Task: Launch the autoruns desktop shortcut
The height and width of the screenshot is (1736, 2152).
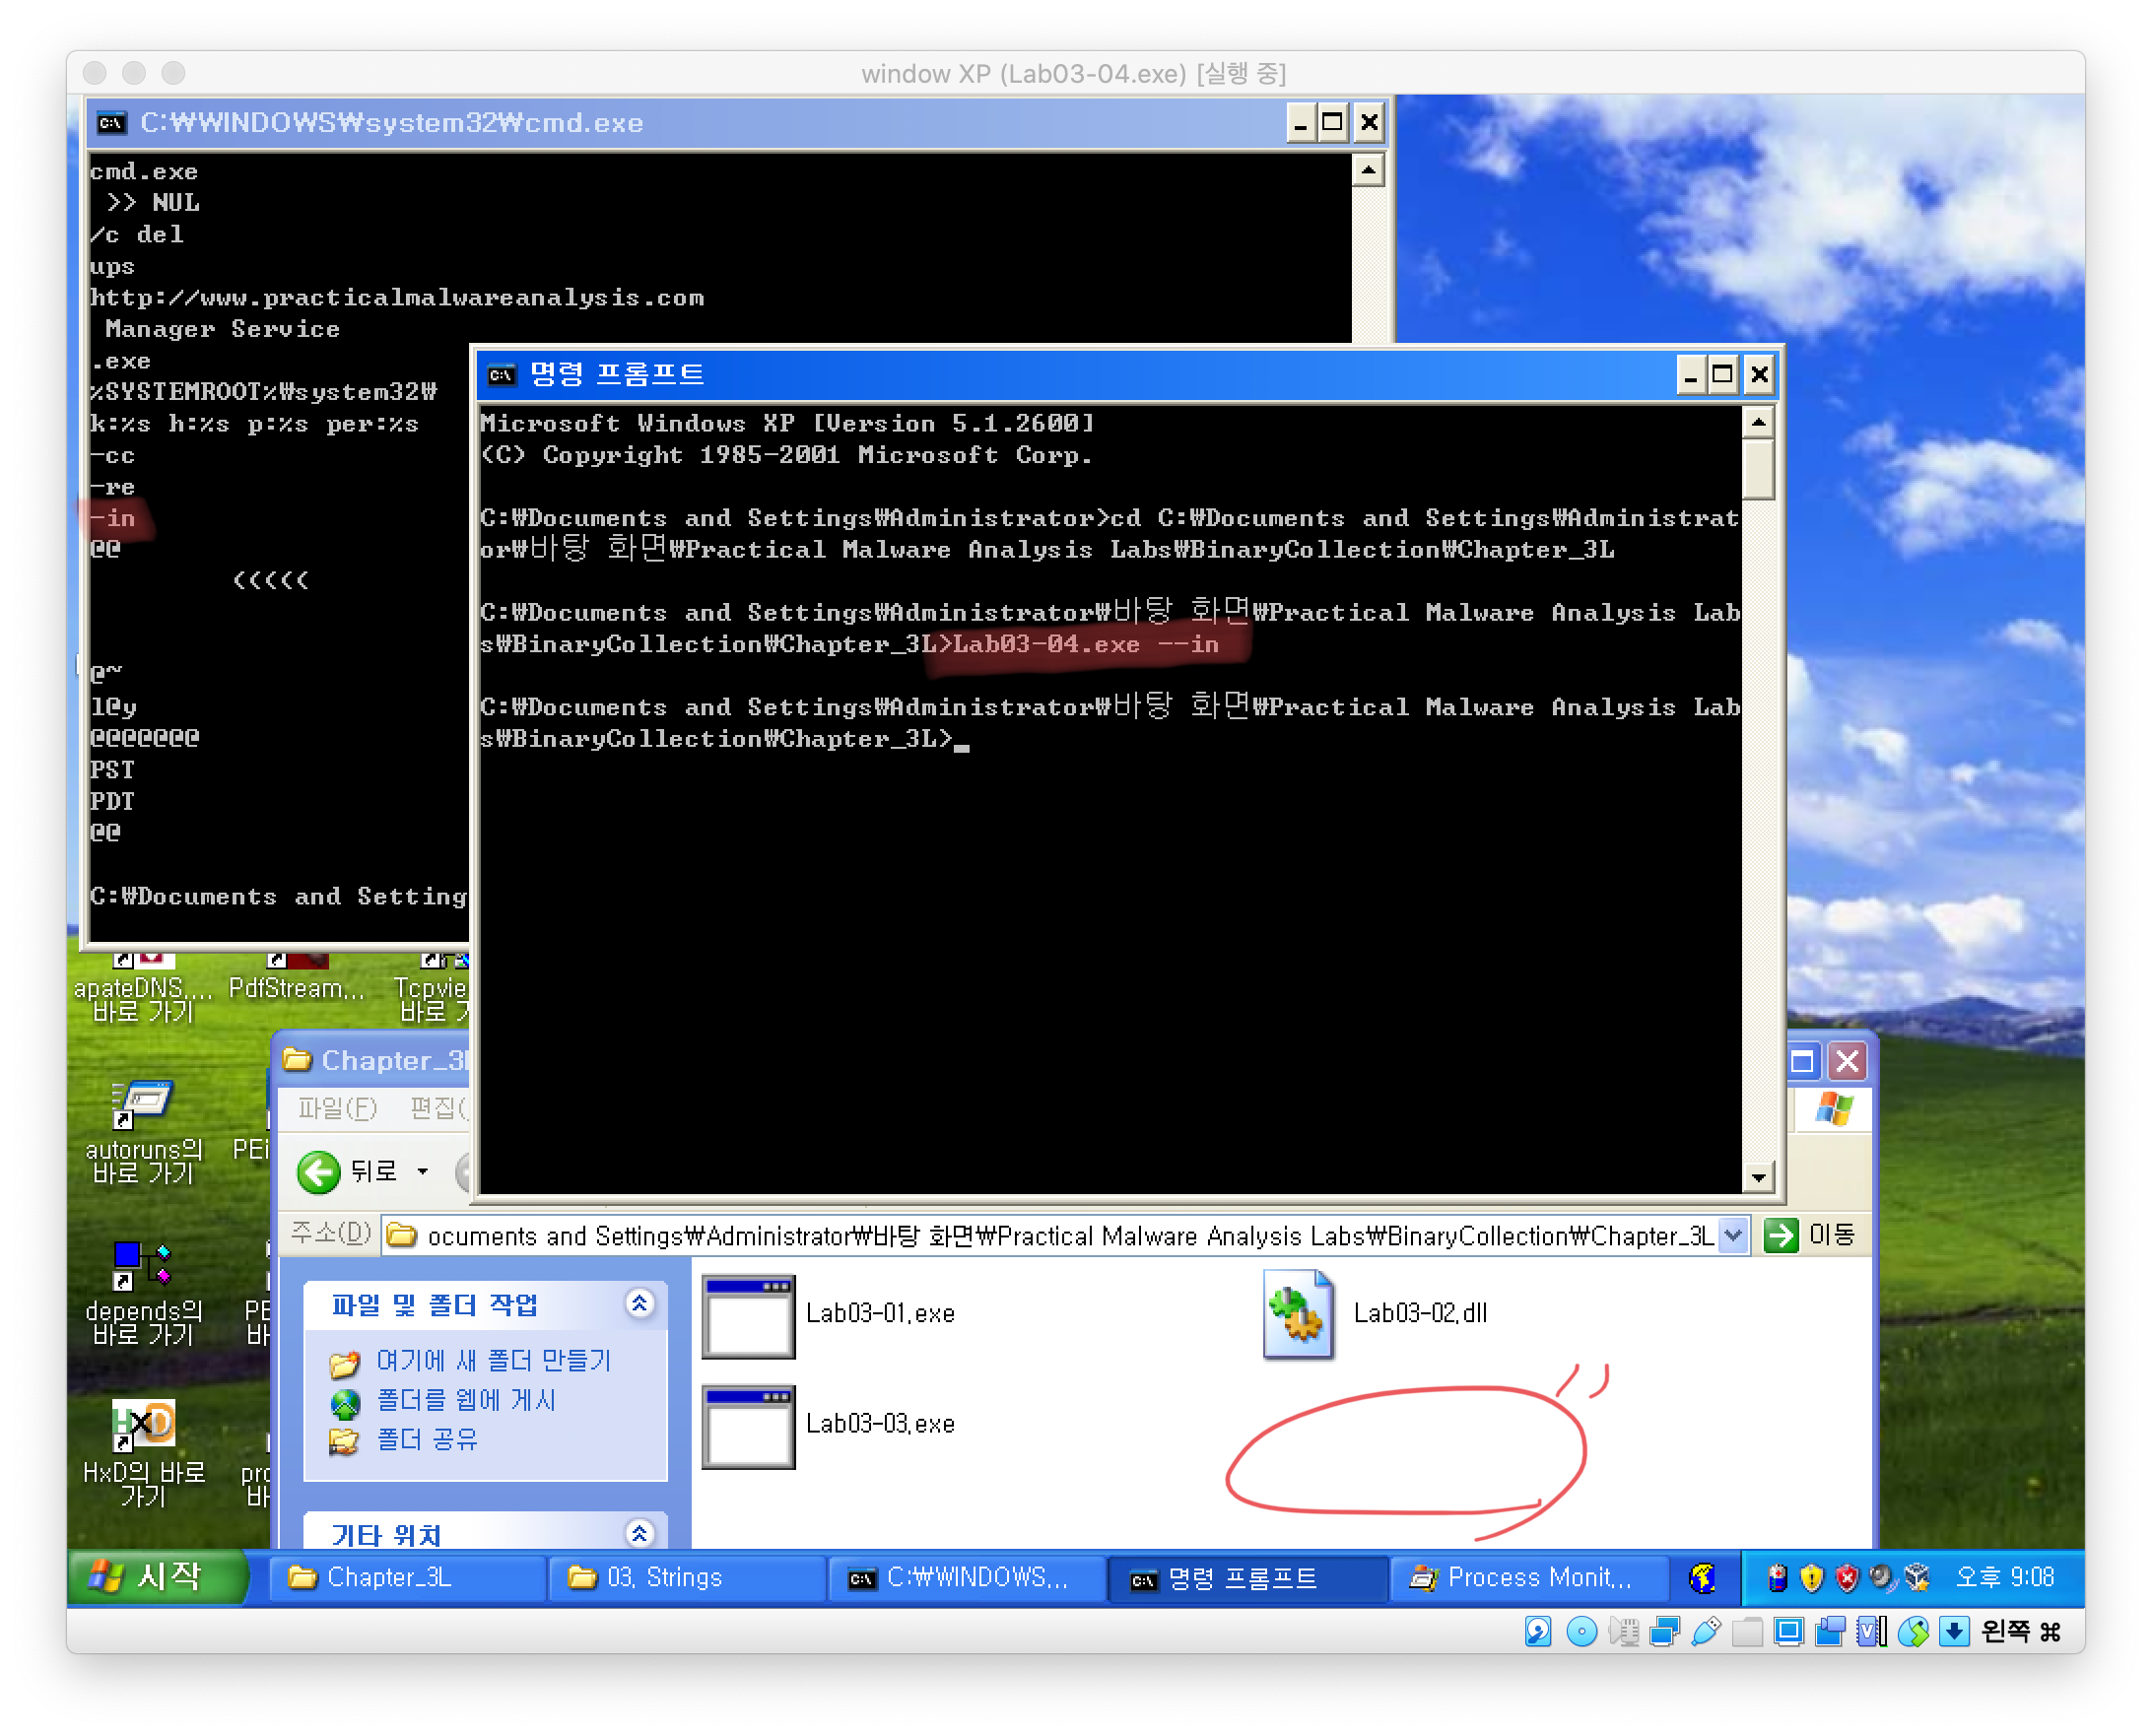Action: (143, 1132)
